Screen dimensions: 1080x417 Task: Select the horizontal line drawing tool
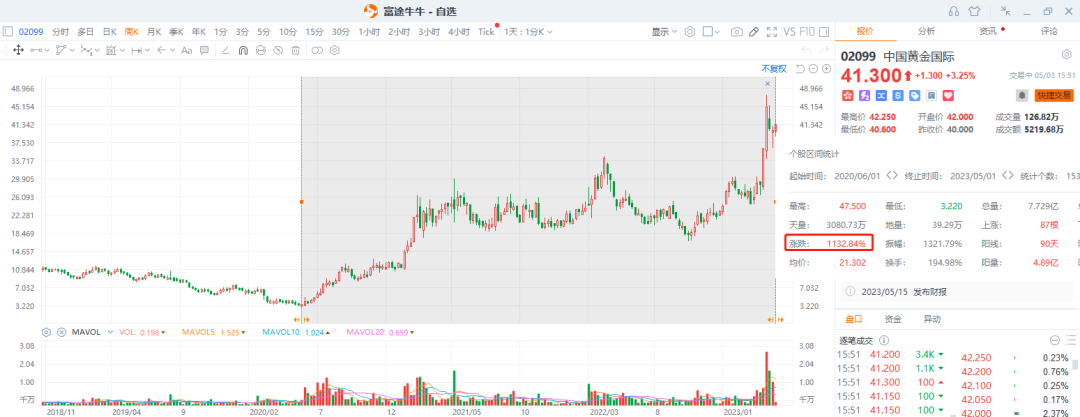37,50
